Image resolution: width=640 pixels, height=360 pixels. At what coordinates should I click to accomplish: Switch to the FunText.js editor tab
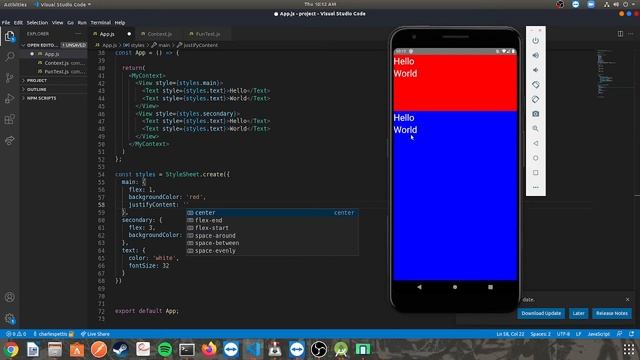point(207,34)
